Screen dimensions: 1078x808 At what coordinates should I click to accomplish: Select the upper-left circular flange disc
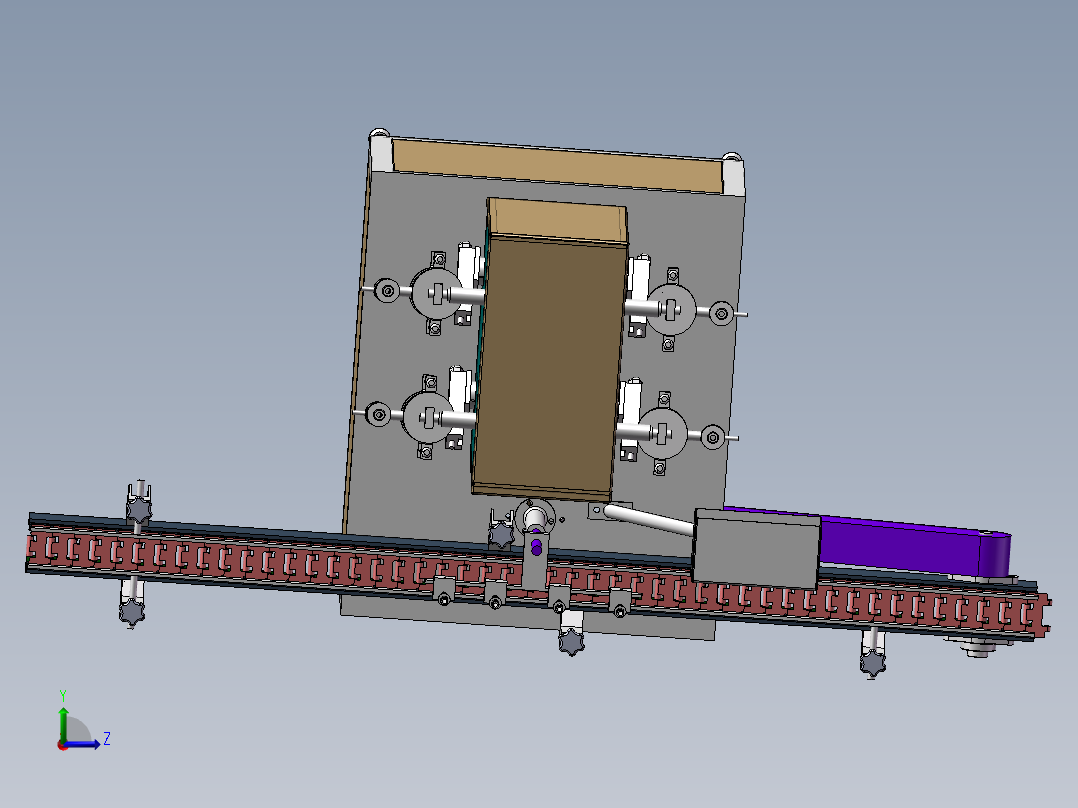pos(437,294)
